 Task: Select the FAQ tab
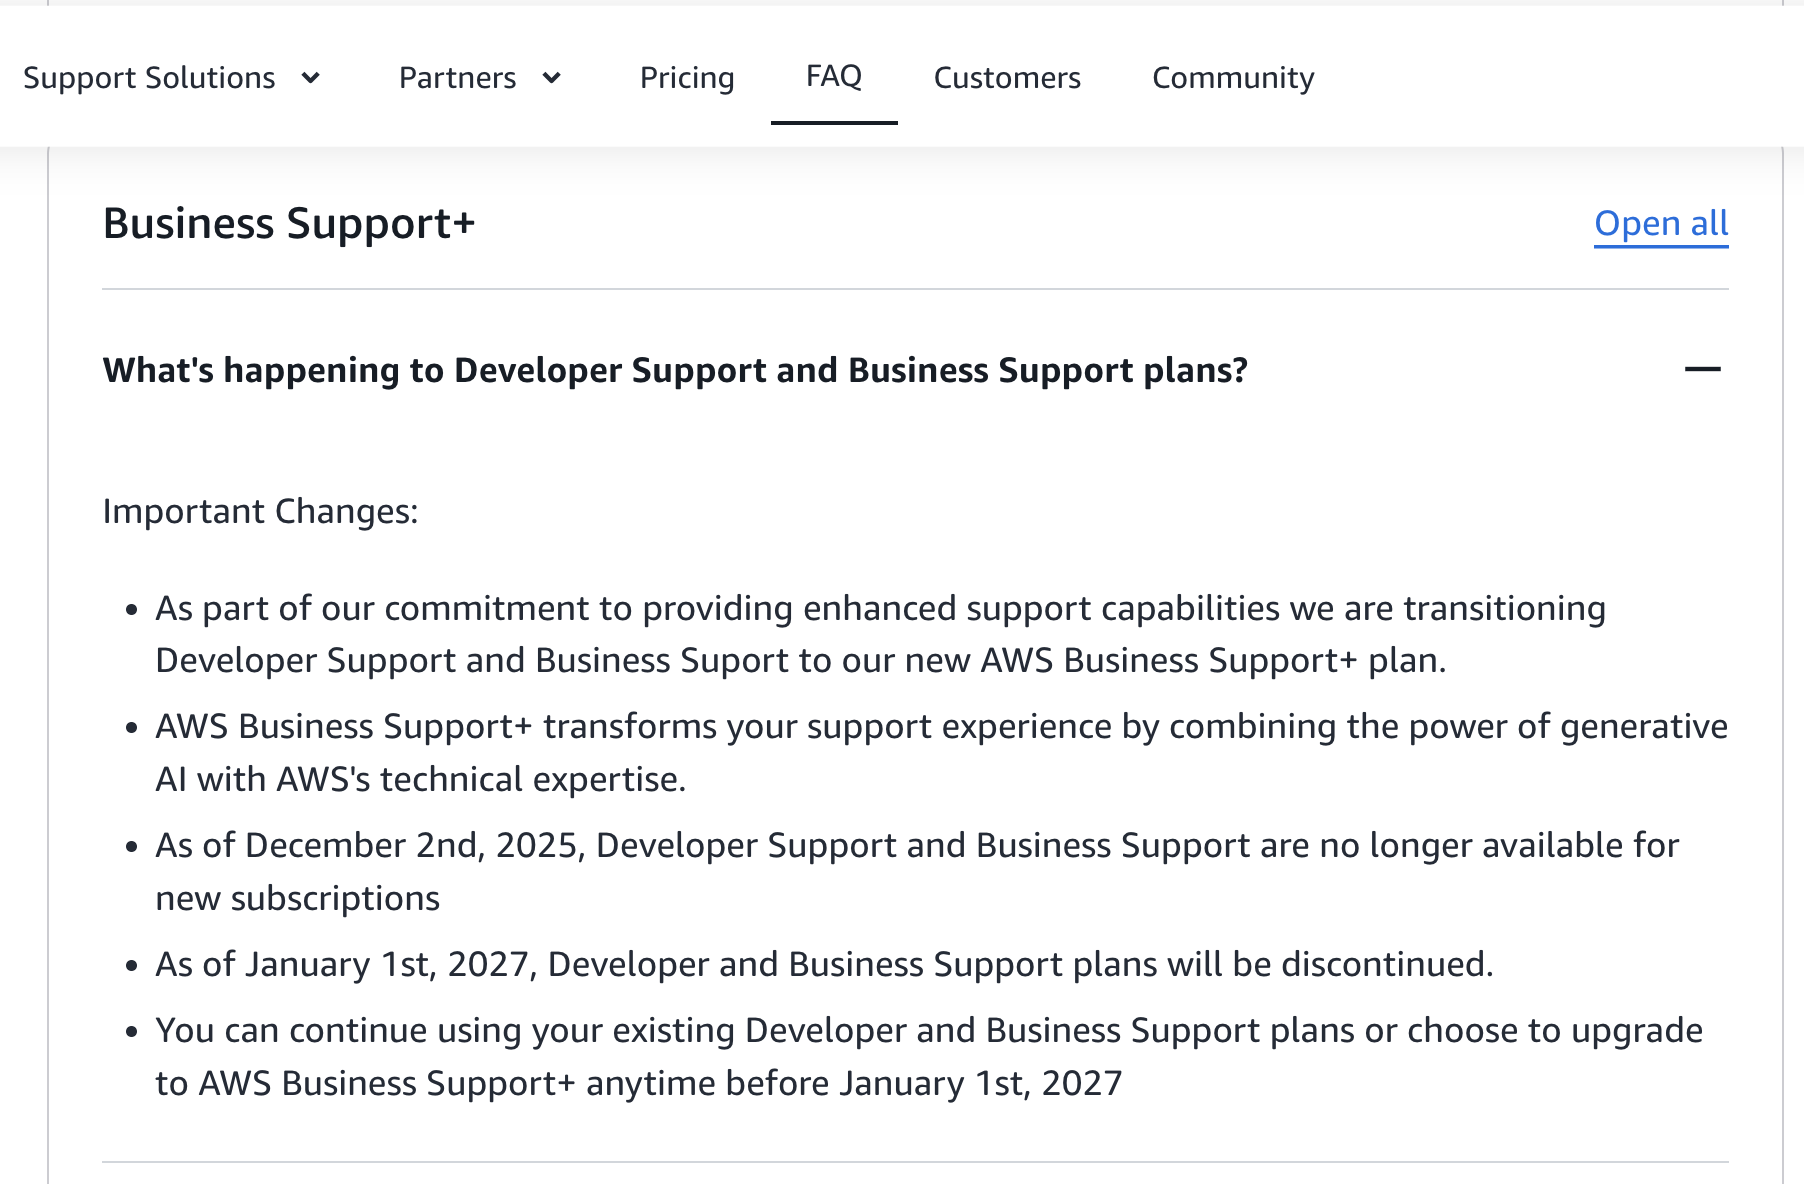click(x=833, y=76)
